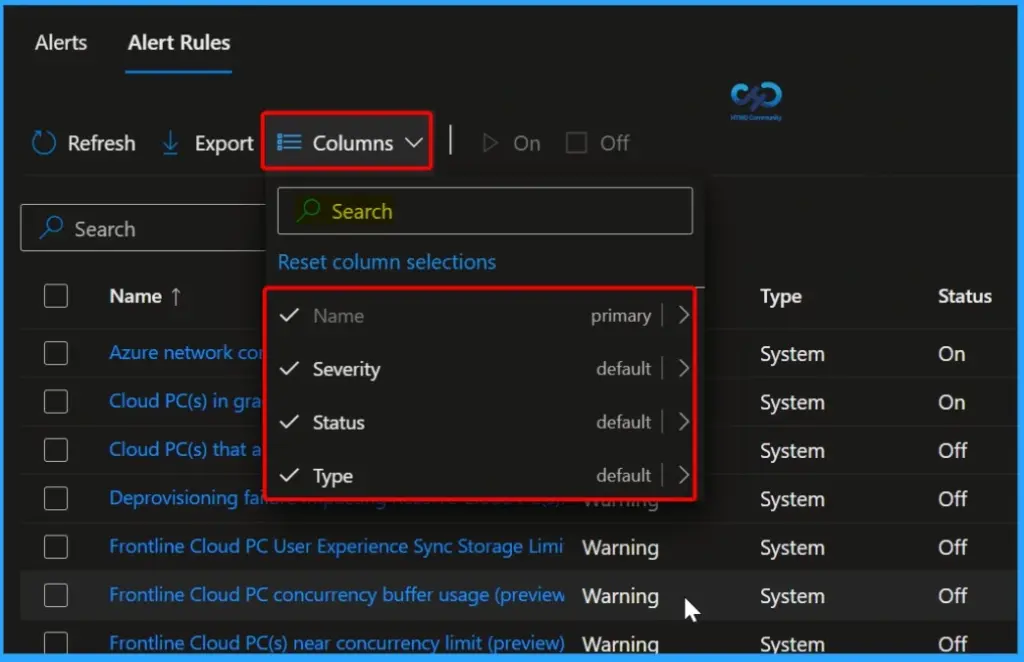
Task: Click the Status column header
Action: (965, 296)
